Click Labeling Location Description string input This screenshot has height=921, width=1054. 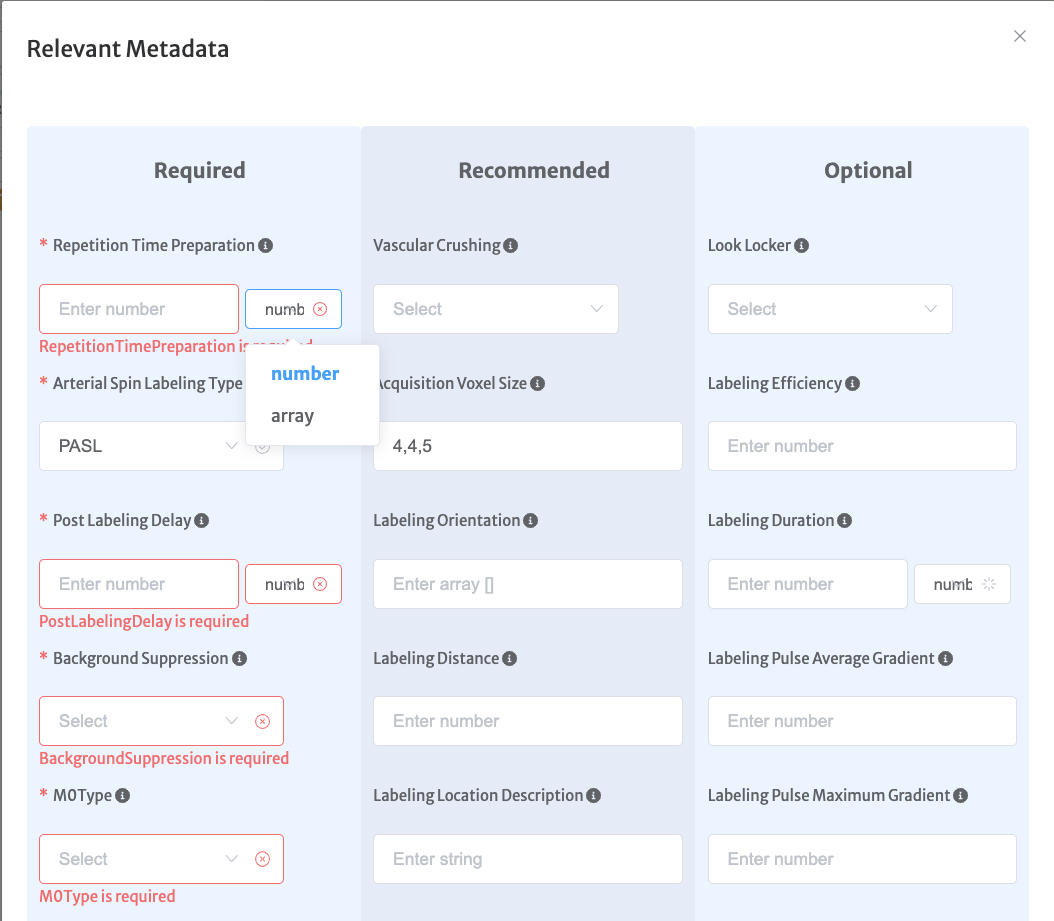(x=528, y=859)
